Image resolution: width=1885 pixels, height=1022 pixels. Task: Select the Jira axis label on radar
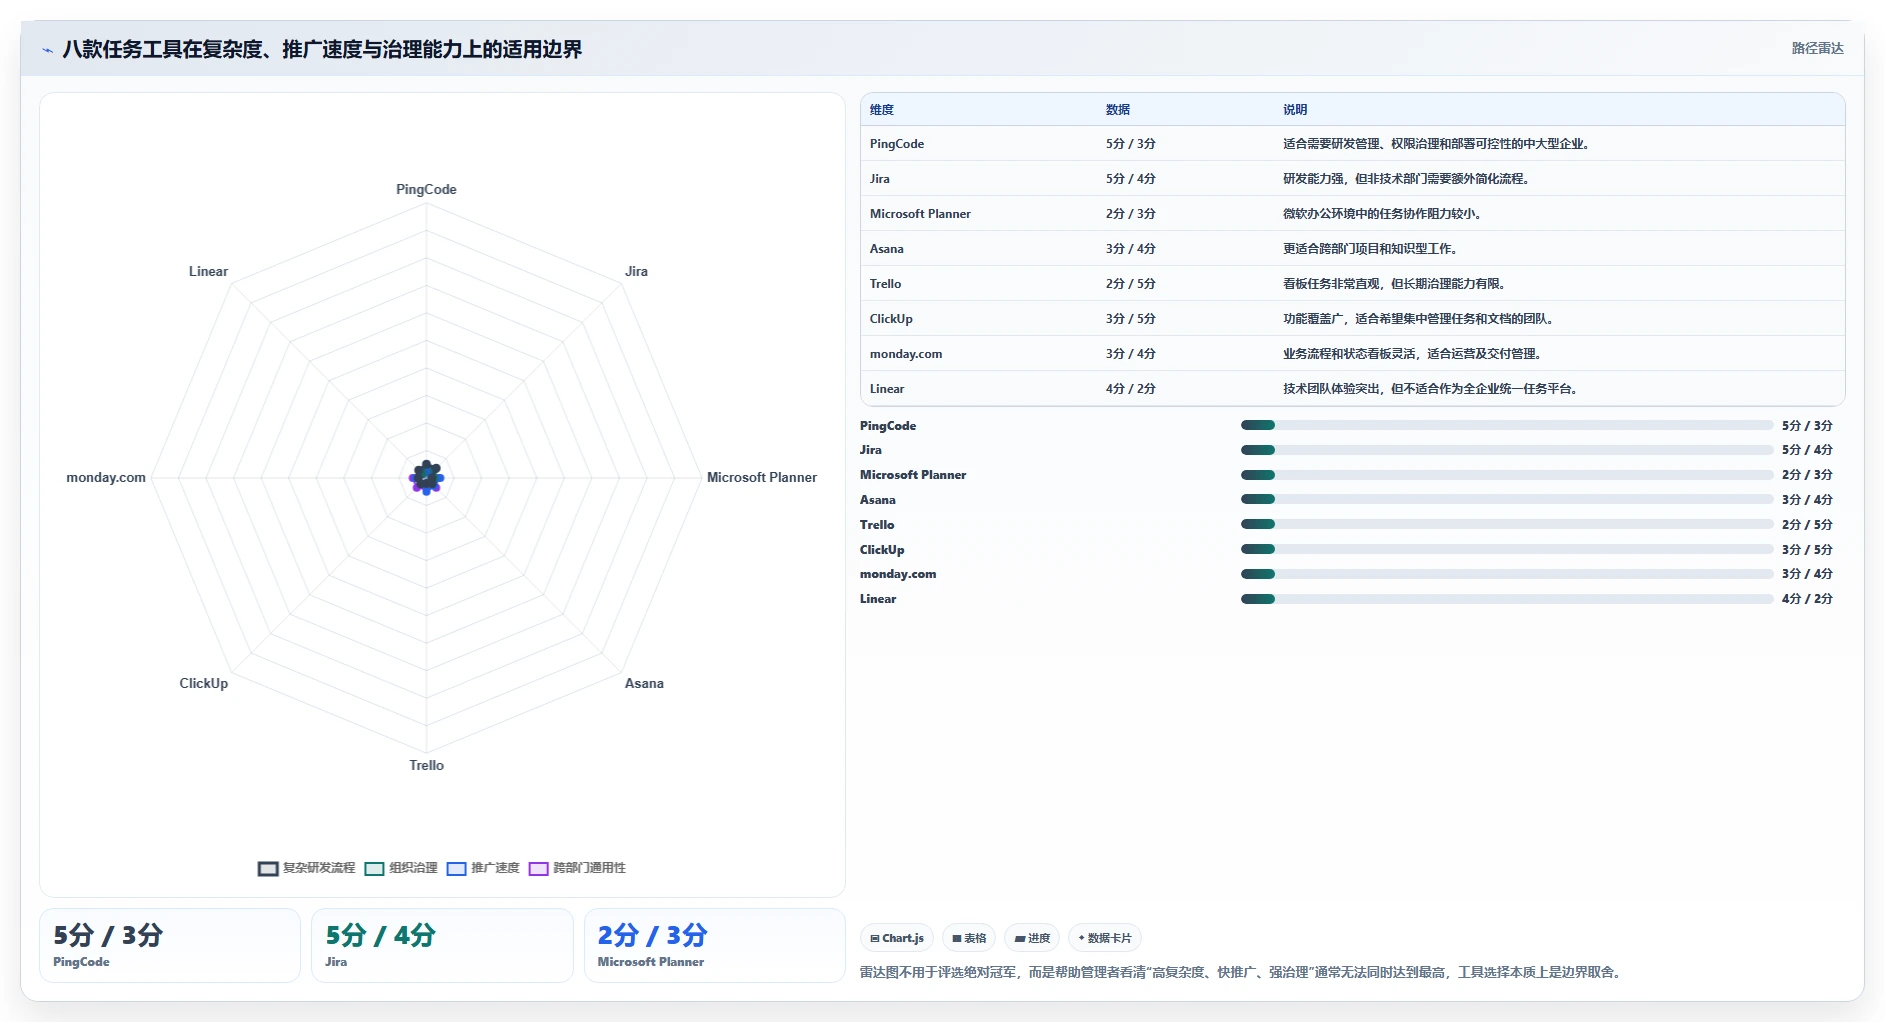636,271
